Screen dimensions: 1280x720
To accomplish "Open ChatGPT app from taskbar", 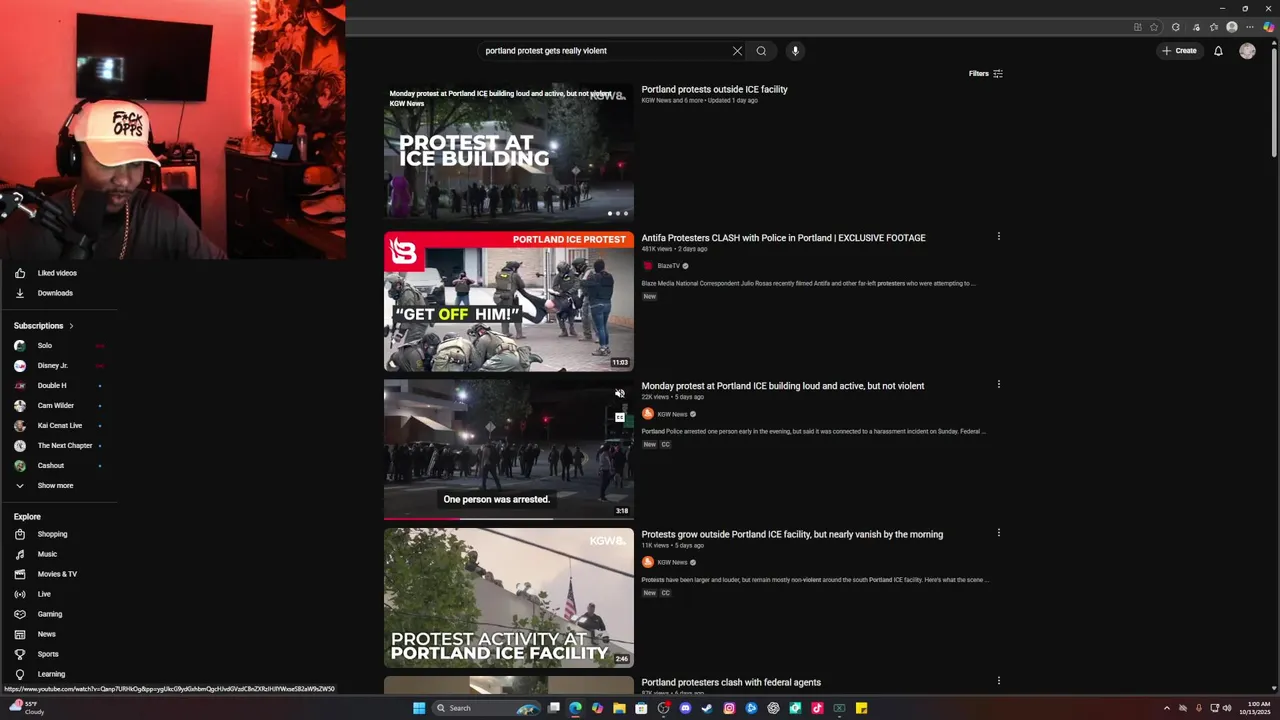I will tap(773, 708).
